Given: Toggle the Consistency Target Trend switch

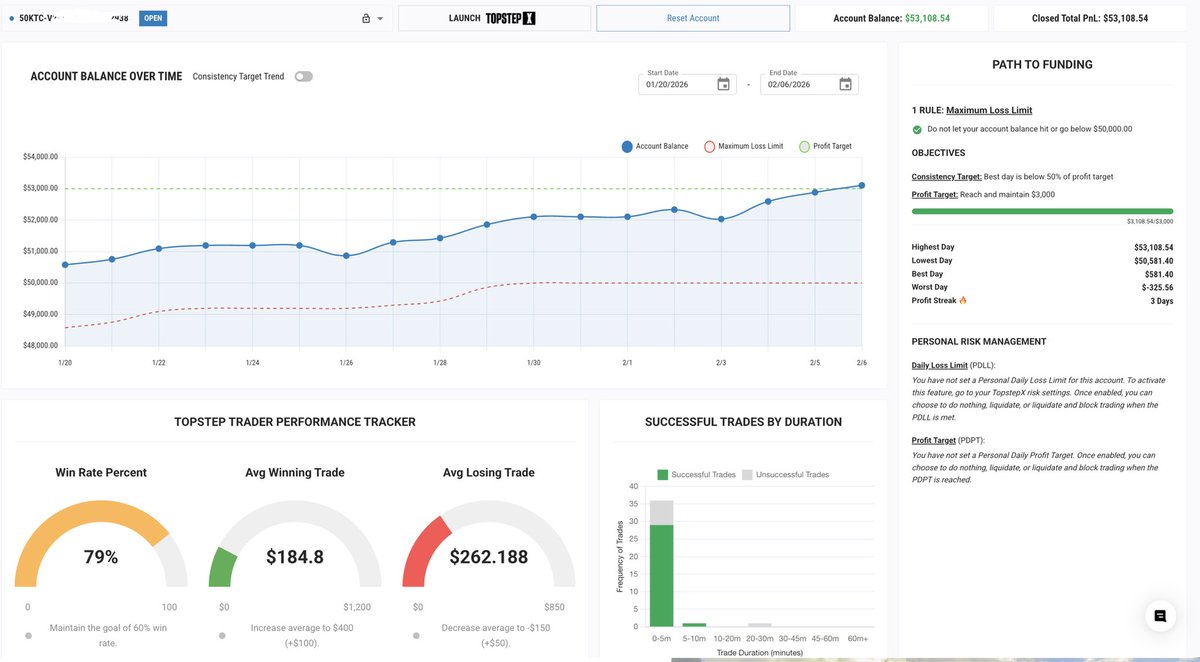Looking at the screenshot, I should (x=303, y=76).
